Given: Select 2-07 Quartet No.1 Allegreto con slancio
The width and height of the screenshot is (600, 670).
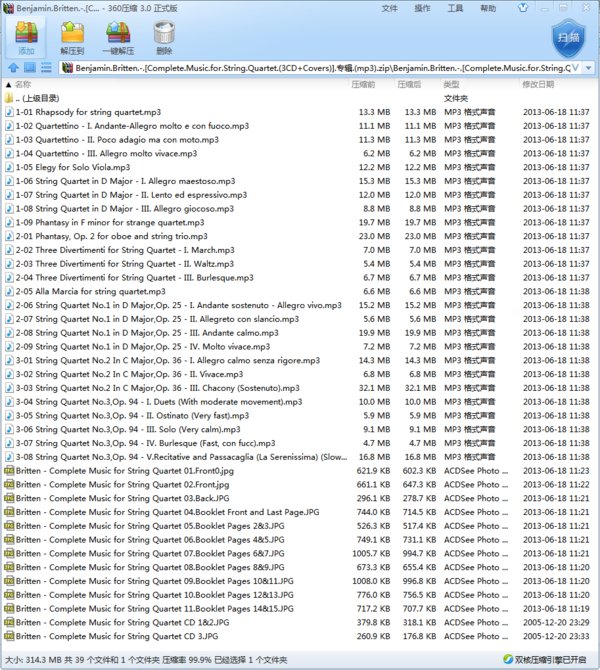Looking at the screenshot, I should pos(300,319).
